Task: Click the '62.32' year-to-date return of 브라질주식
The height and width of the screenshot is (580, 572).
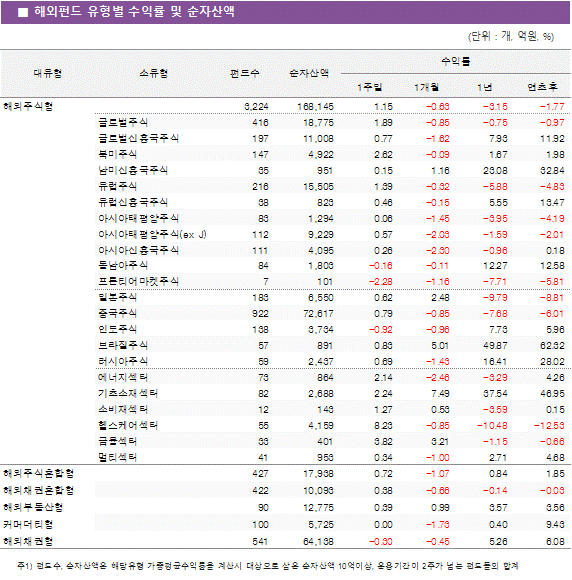Action: point(552,346)
